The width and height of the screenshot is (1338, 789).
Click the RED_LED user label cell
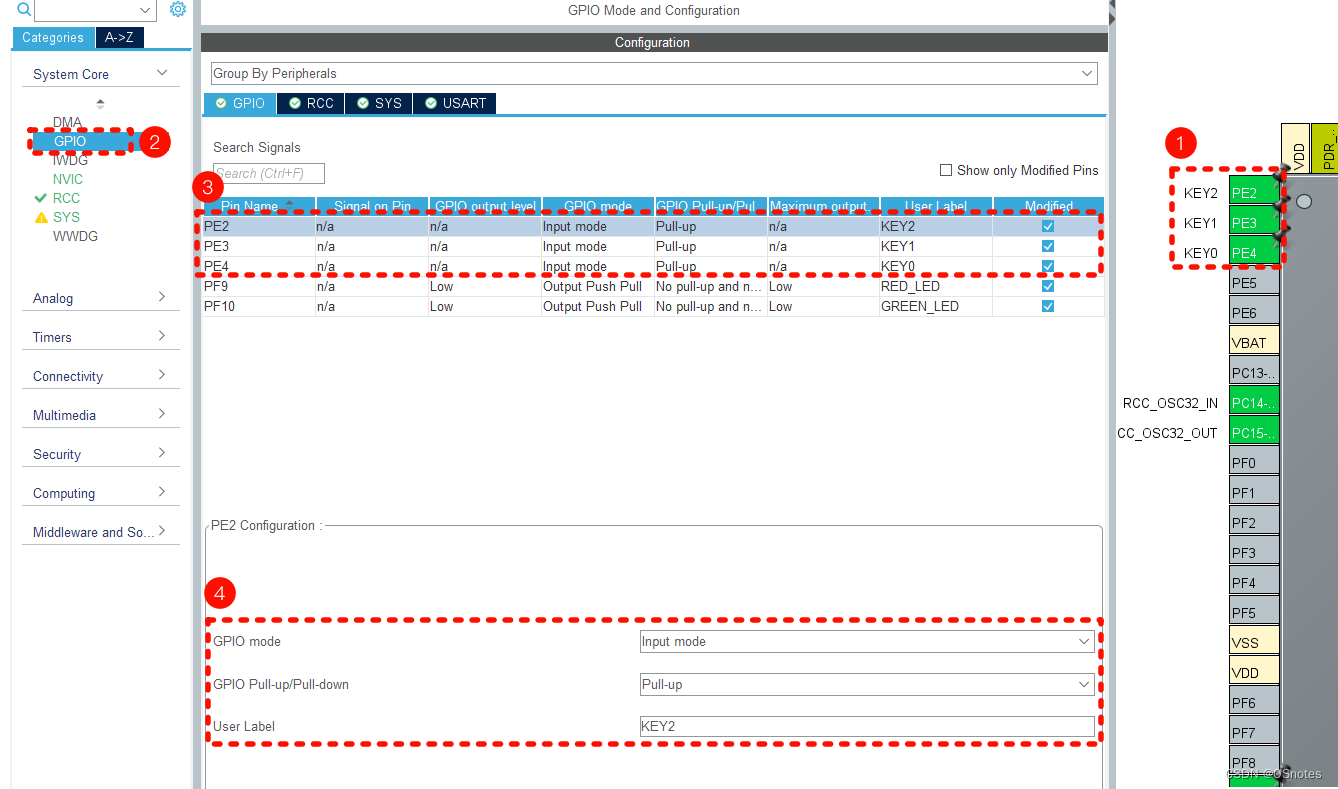936,287
